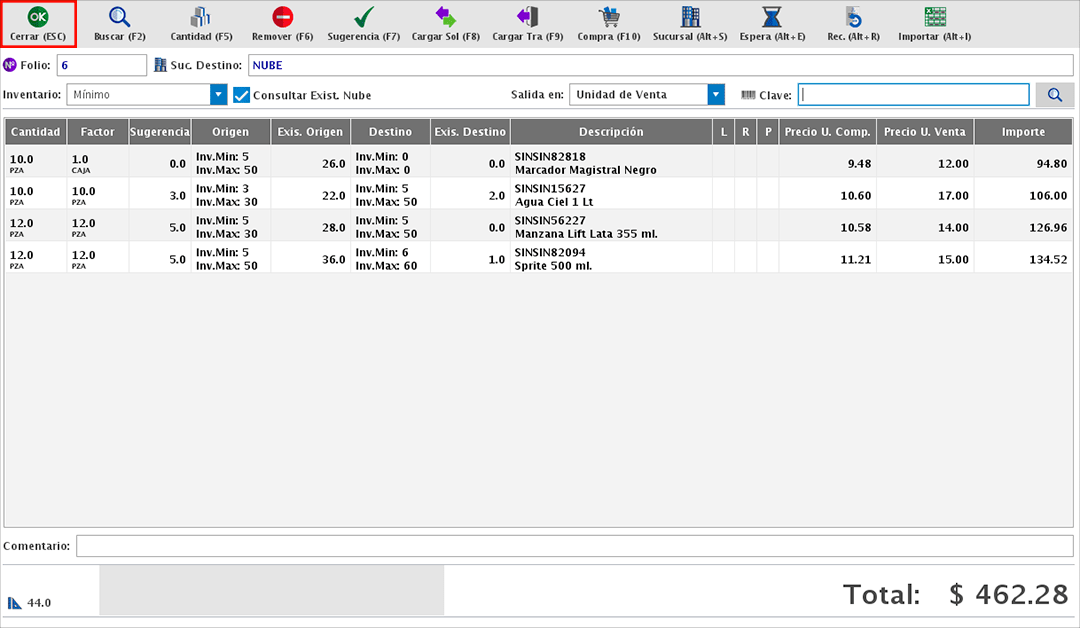Click the Rec. (Alt+R) toolbar button
The width and height of the screenshot is (1080, 628).
(853, 17)
